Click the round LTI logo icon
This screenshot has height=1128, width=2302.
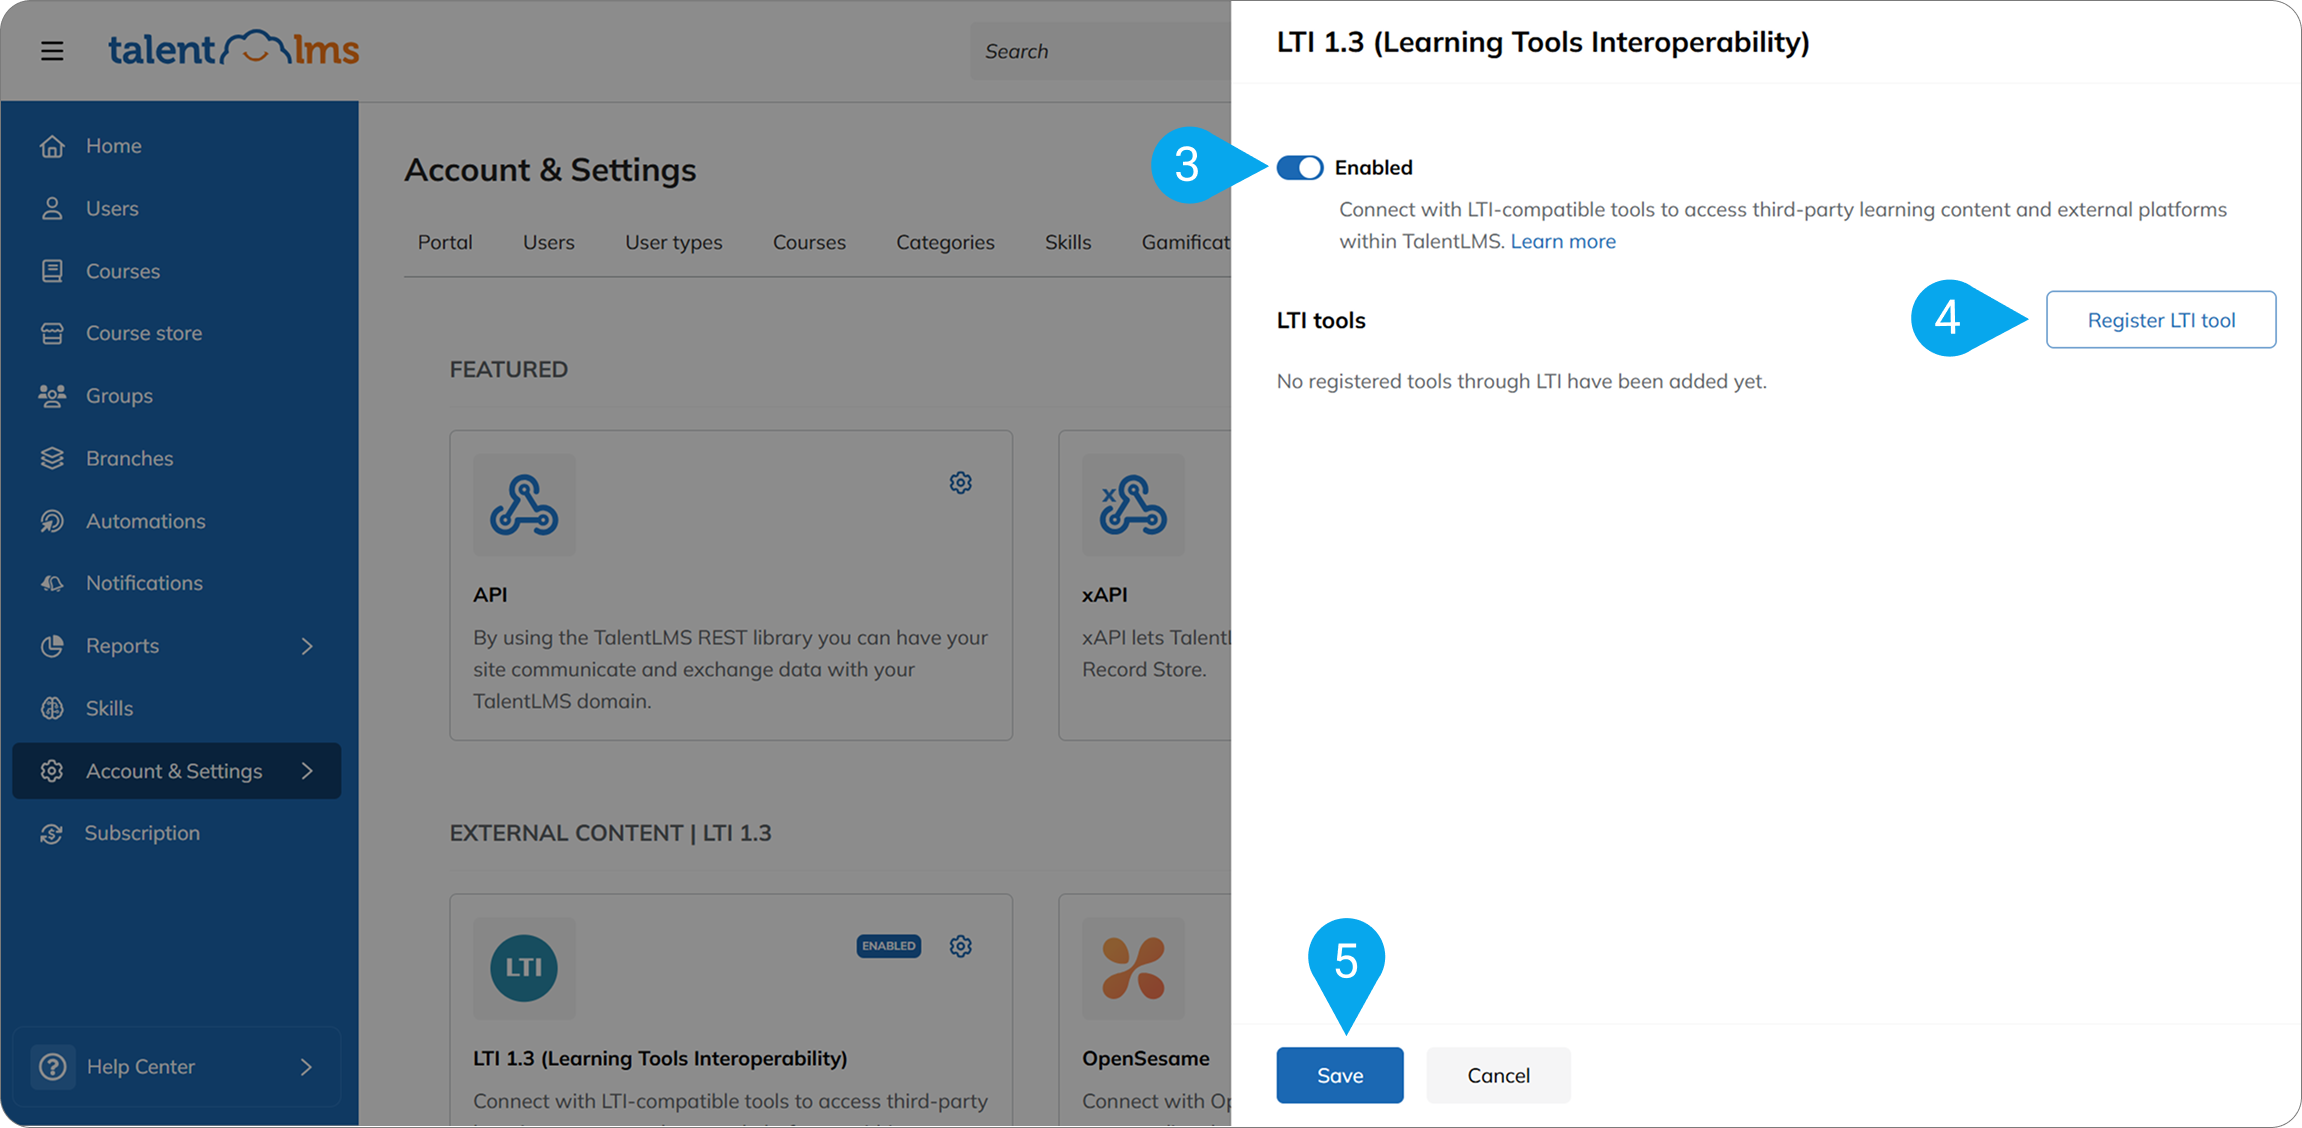[x=524, y=968]
